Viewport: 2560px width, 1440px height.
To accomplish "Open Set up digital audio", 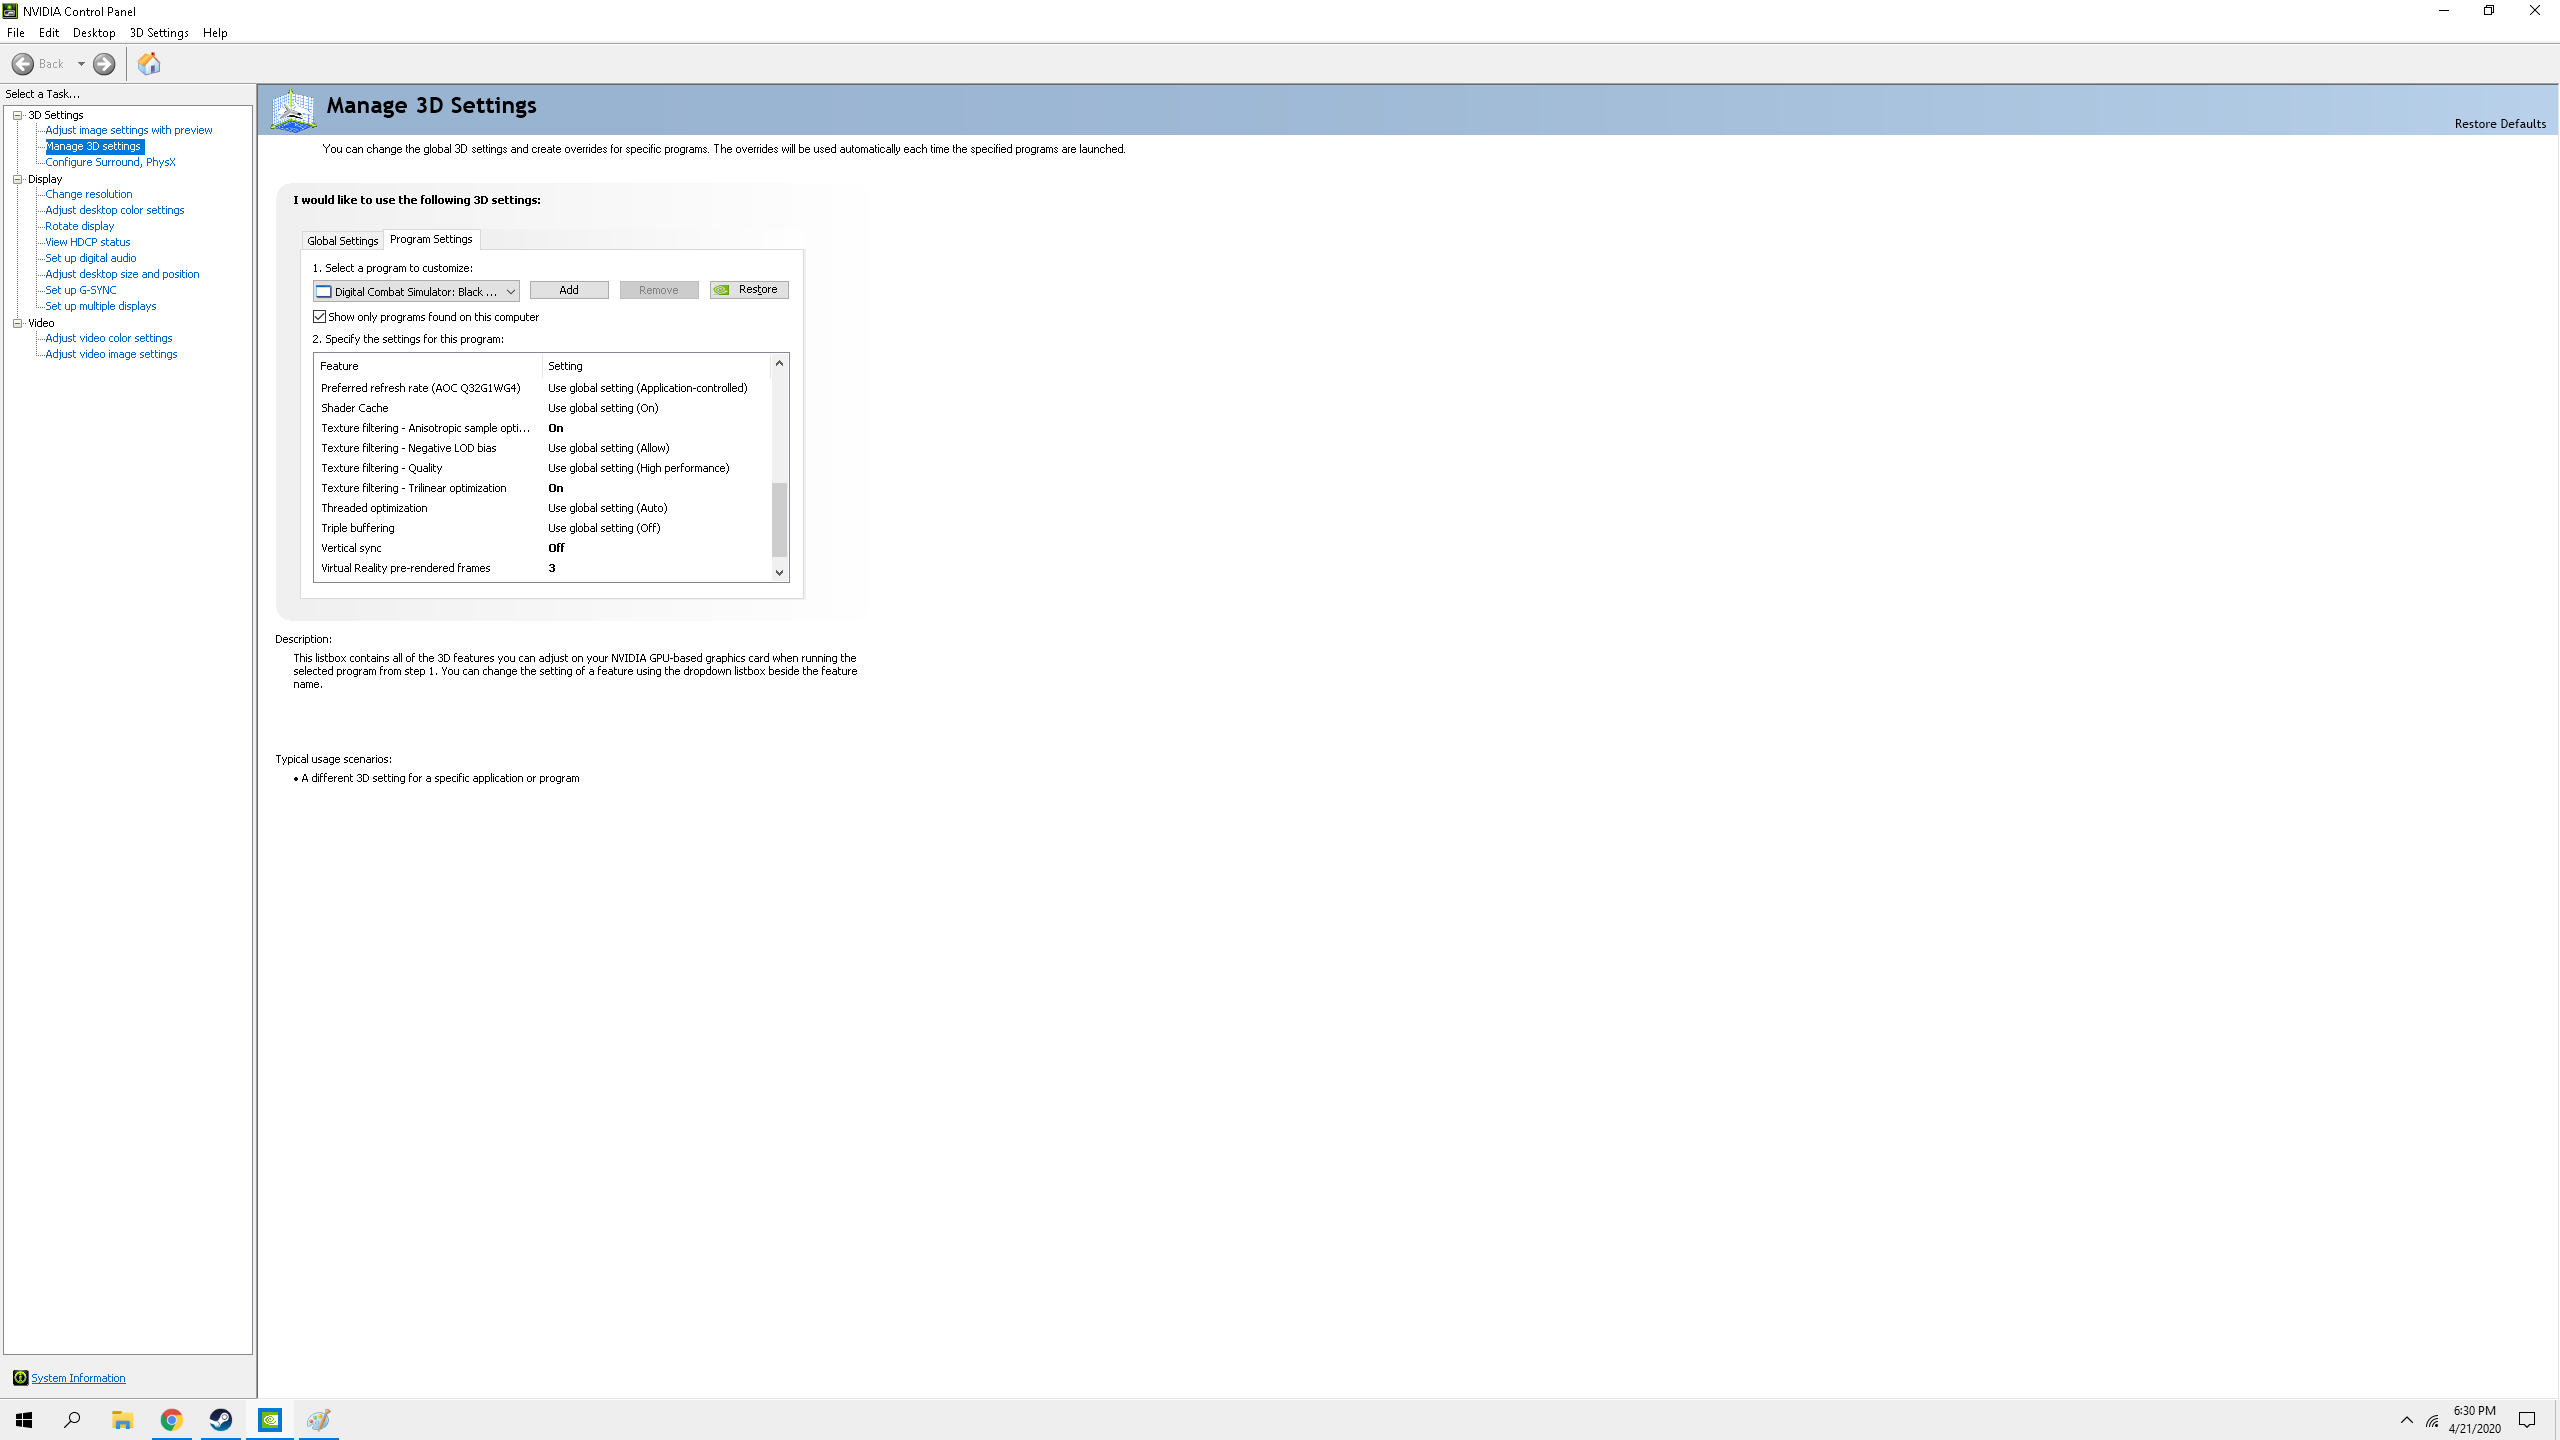I will click(x=91, y=258).
